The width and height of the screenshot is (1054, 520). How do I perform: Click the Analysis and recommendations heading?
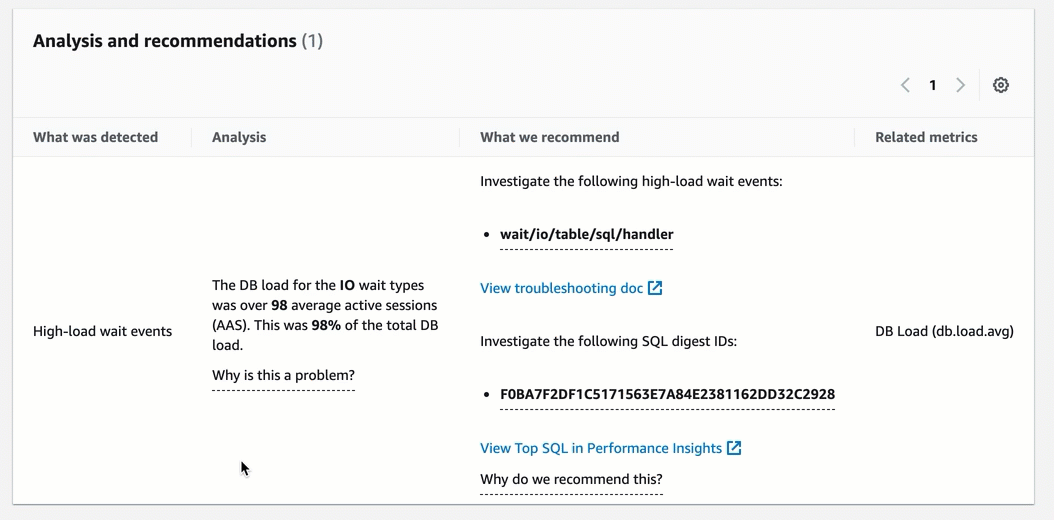click(165, 41)
